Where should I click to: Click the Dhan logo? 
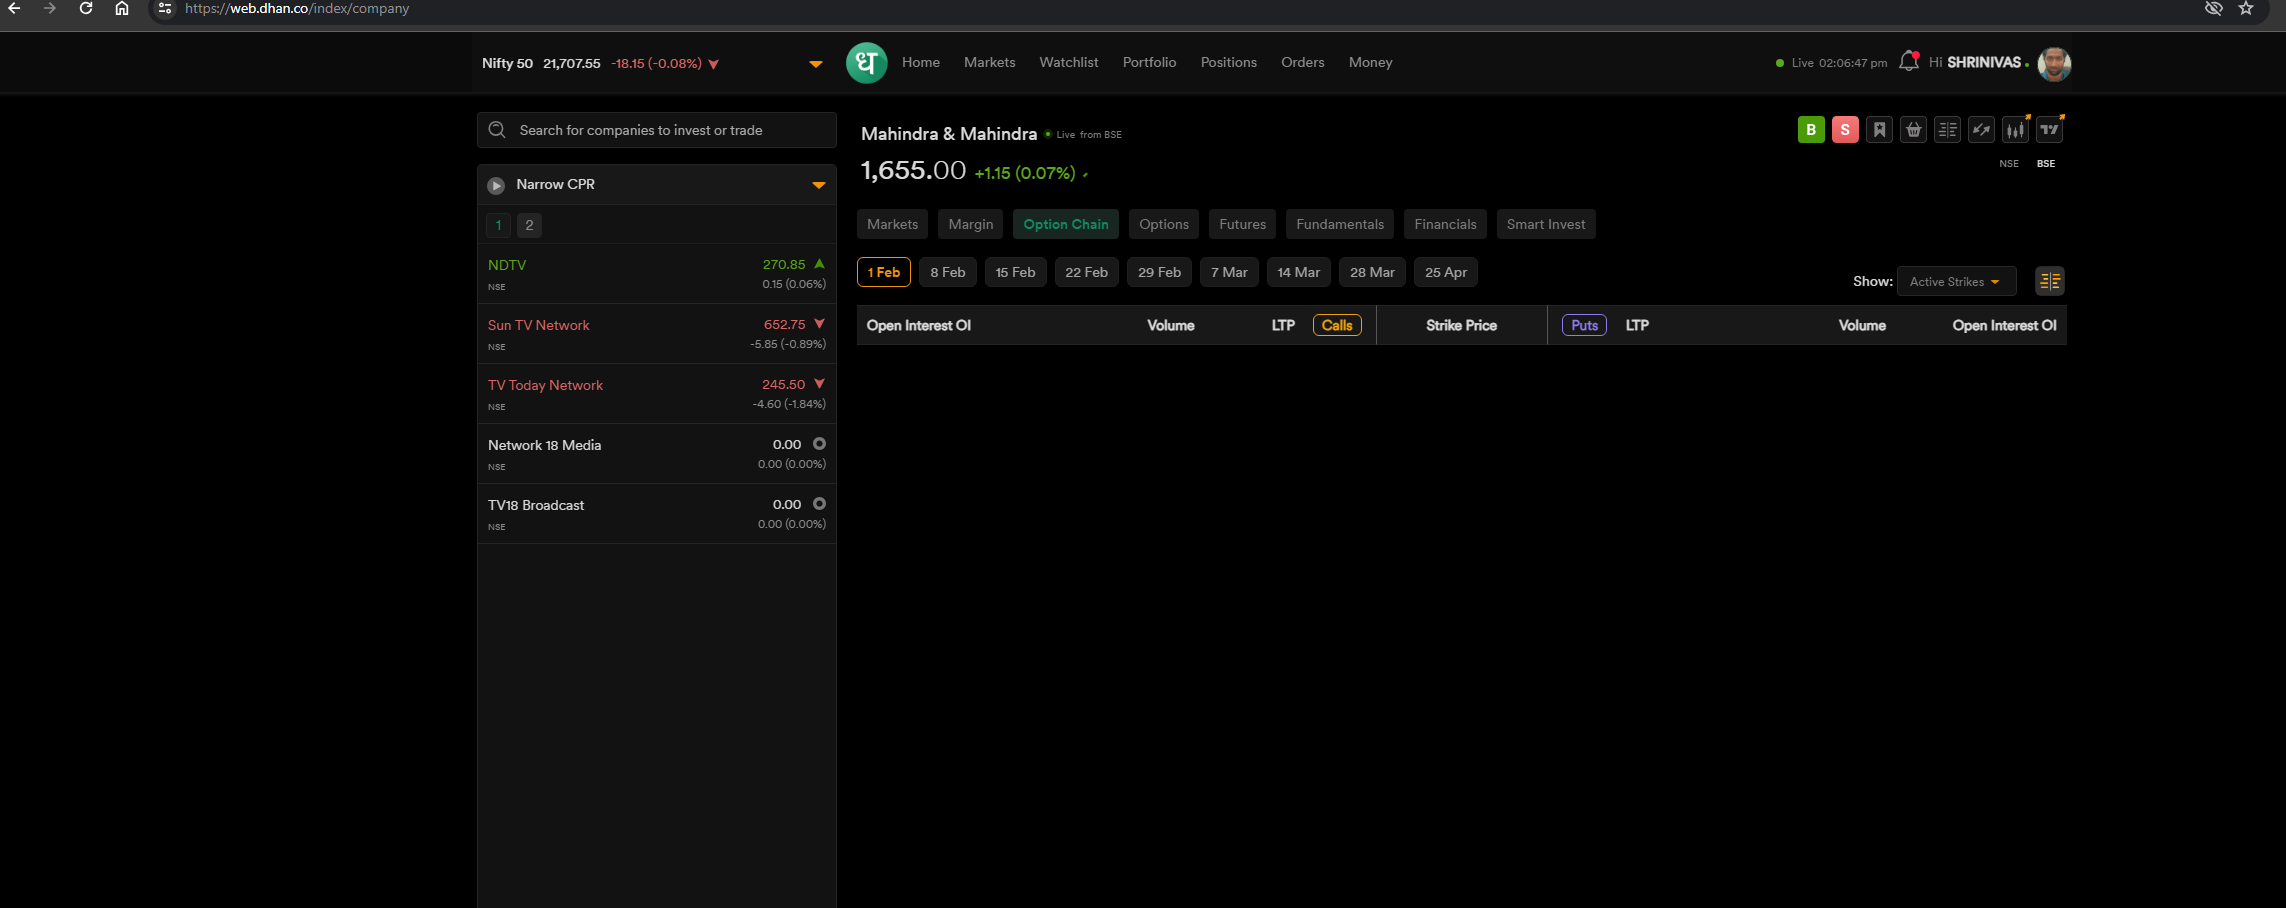tap(866, 63)
